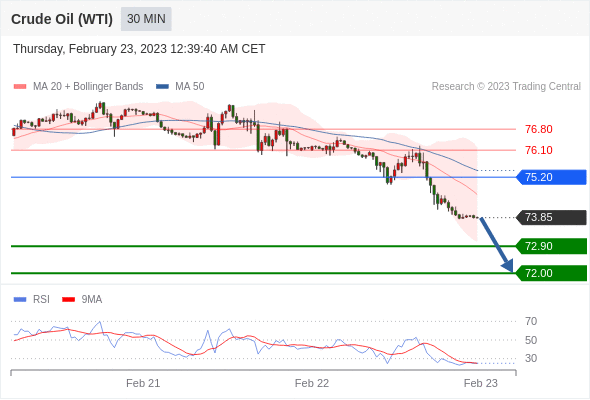Click the blue MA 50 legend swatch
Viewport: 590px width, 400px height.
pos(162,87)
